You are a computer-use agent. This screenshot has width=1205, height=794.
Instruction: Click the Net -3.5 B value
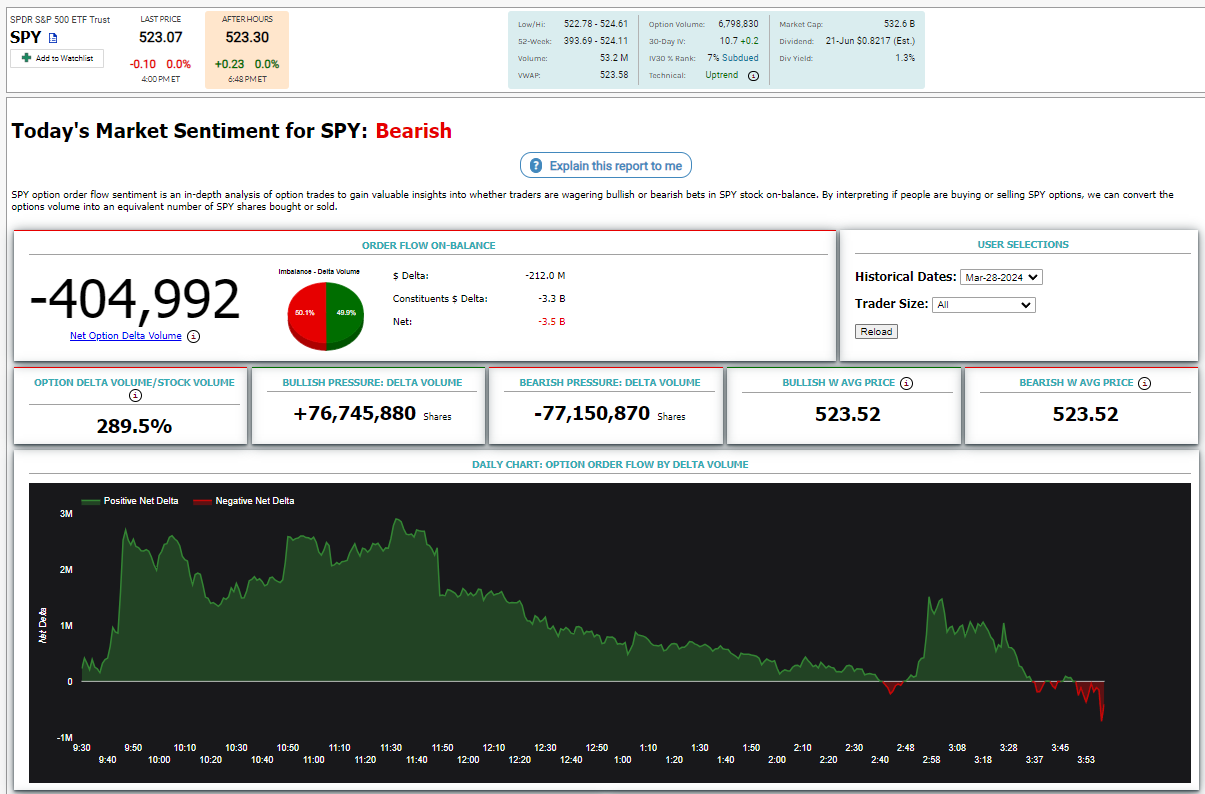click(x=552, y=322)
